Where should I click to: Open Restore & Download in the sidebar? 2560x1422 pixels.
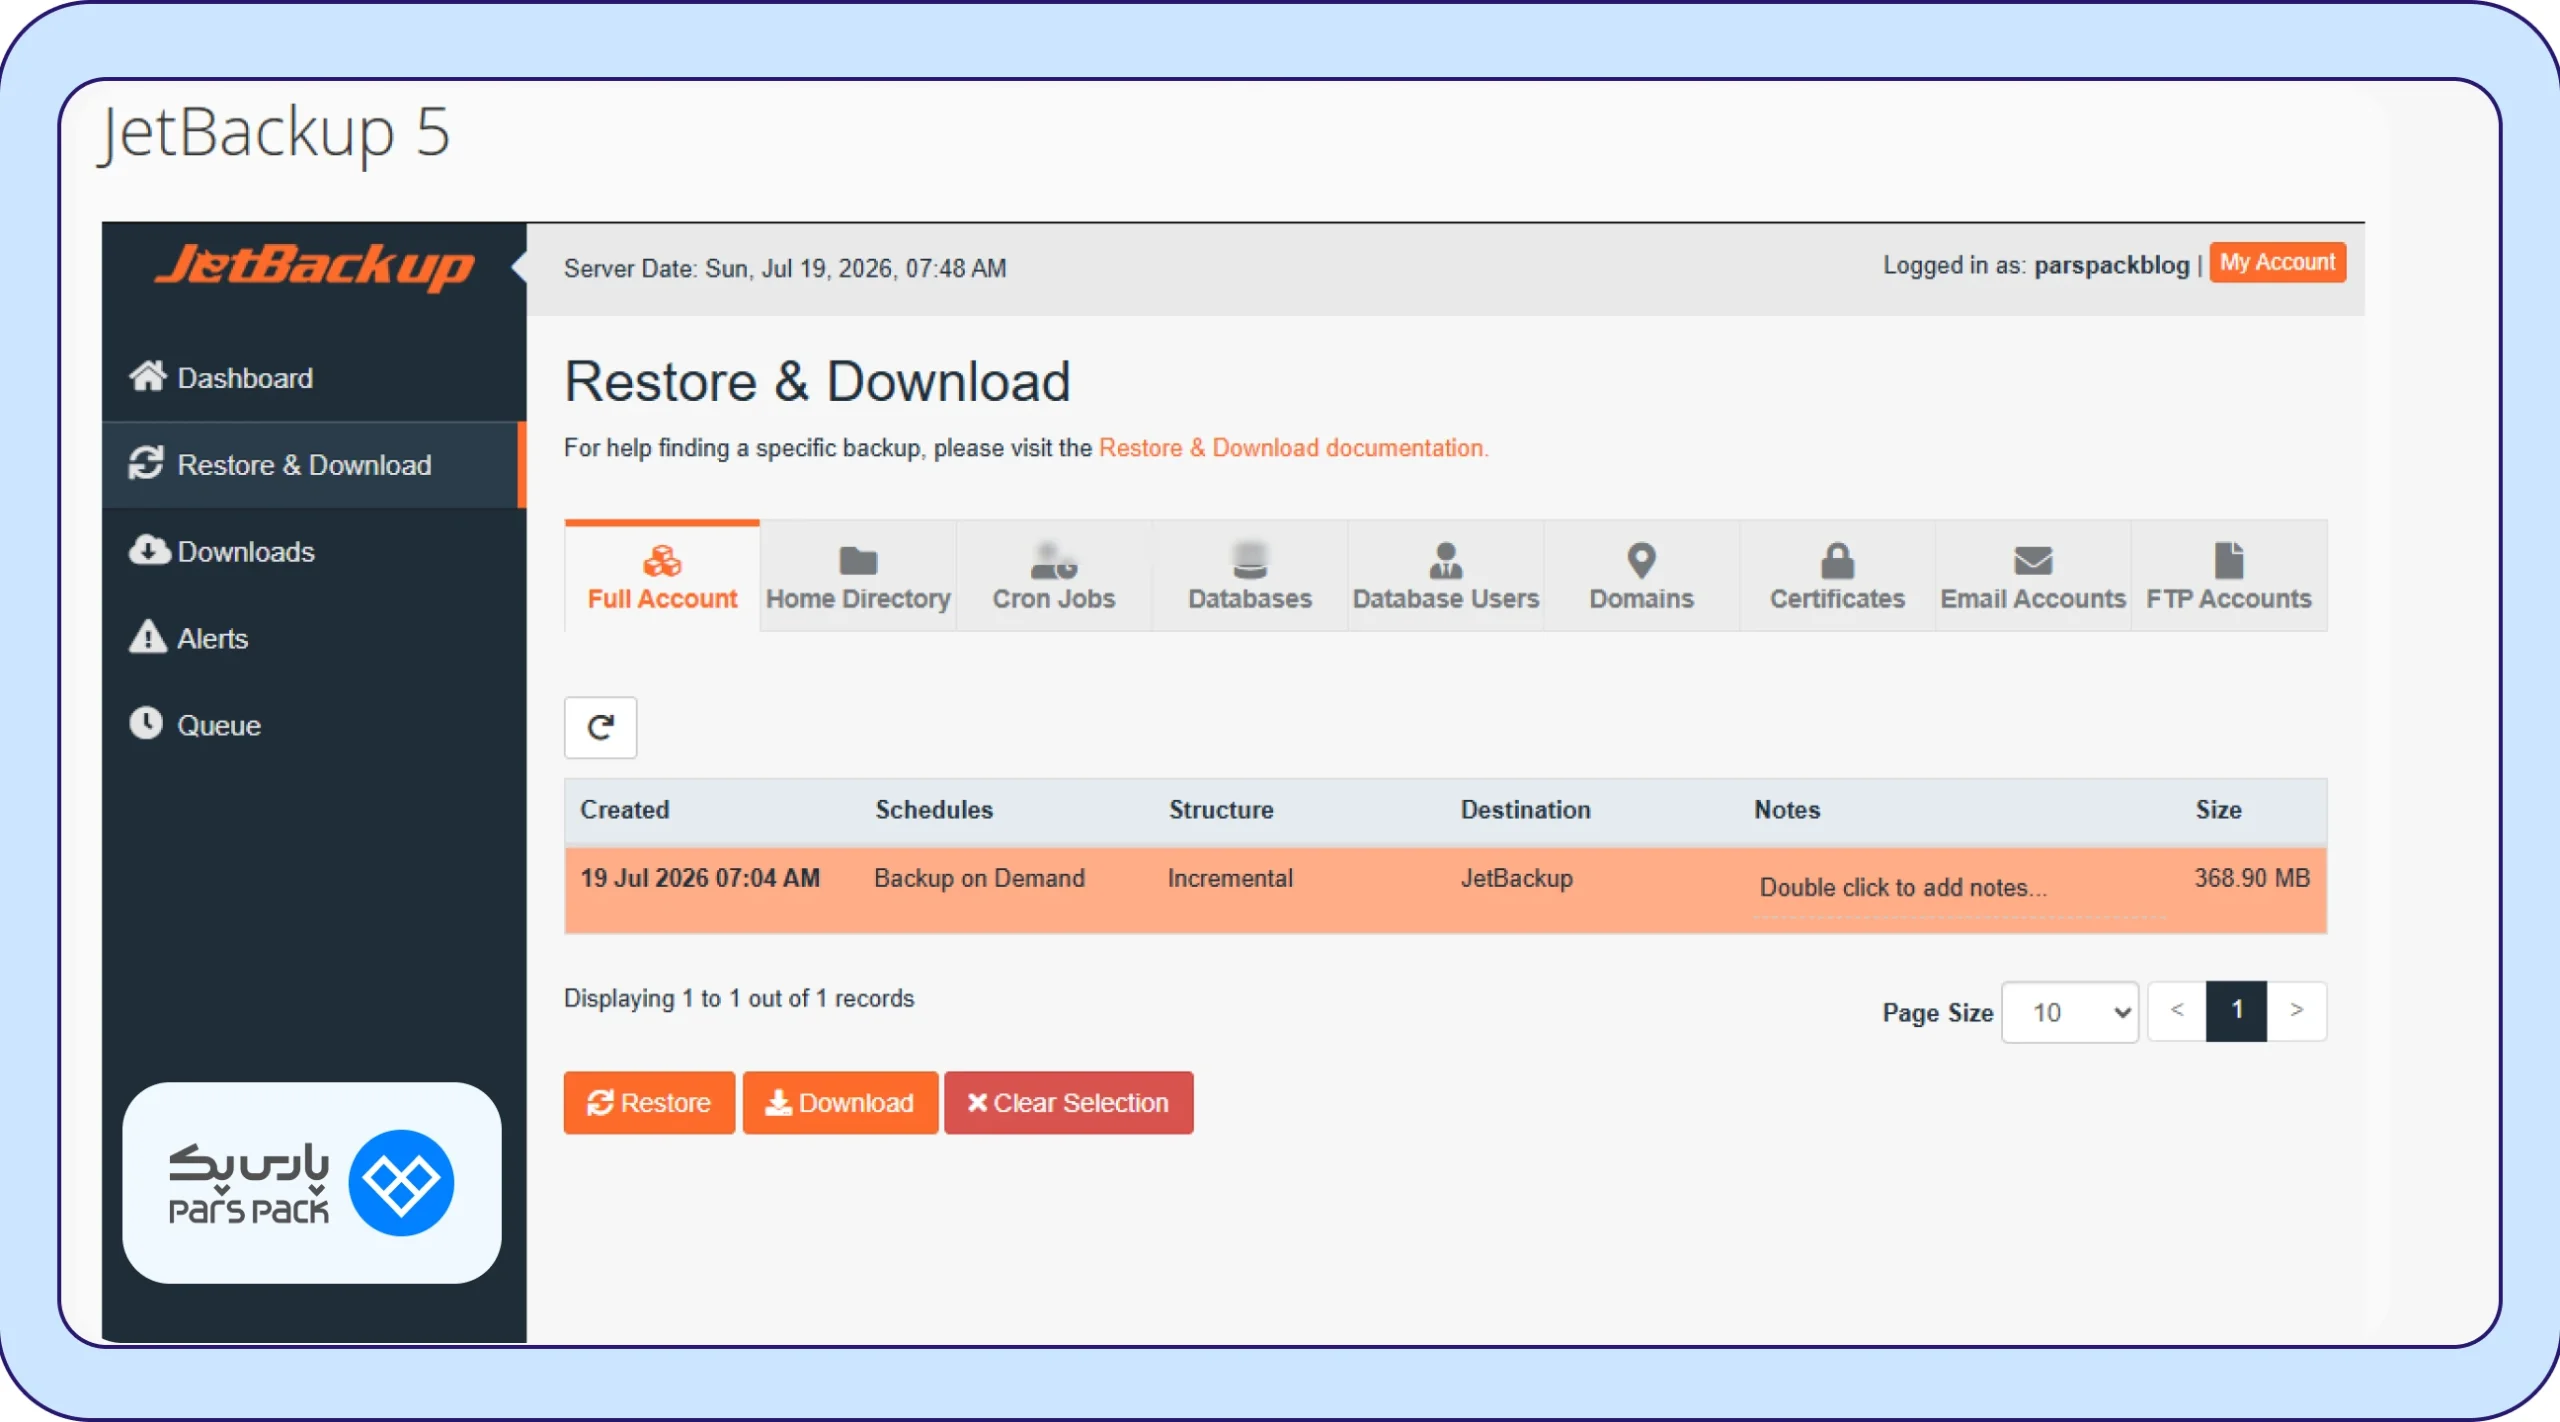tap(314, 465)
